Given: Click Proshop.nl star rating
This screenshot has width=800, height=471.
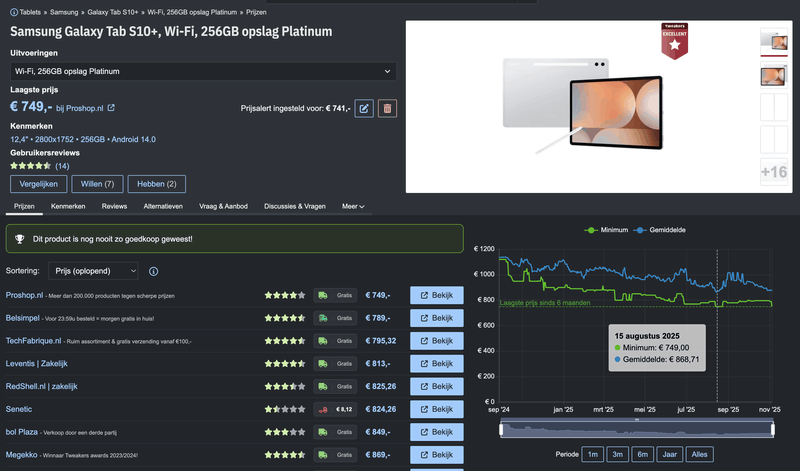Looking at the screenshot, I should pos(285,295).
